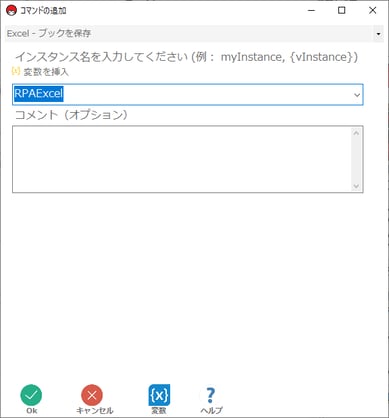Click the RPAExcel instance name field
The image size is (389, 418).
click(x=187, y=95)
